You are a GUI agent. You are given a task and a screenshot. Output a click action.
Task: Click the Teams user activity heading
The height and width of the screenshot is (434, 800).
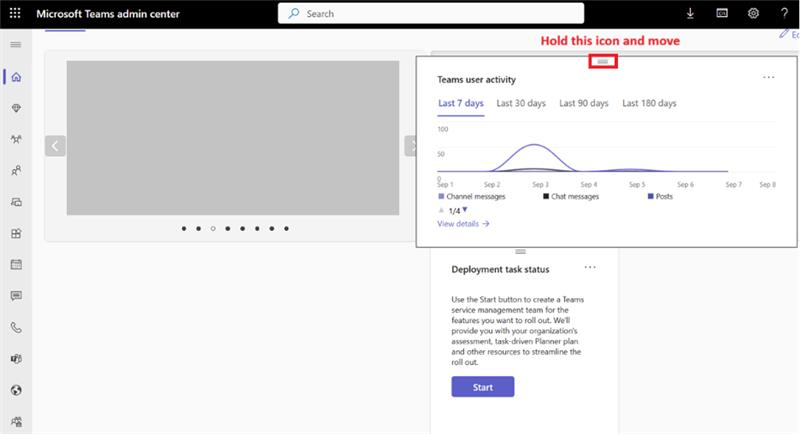tap(477, 80)
